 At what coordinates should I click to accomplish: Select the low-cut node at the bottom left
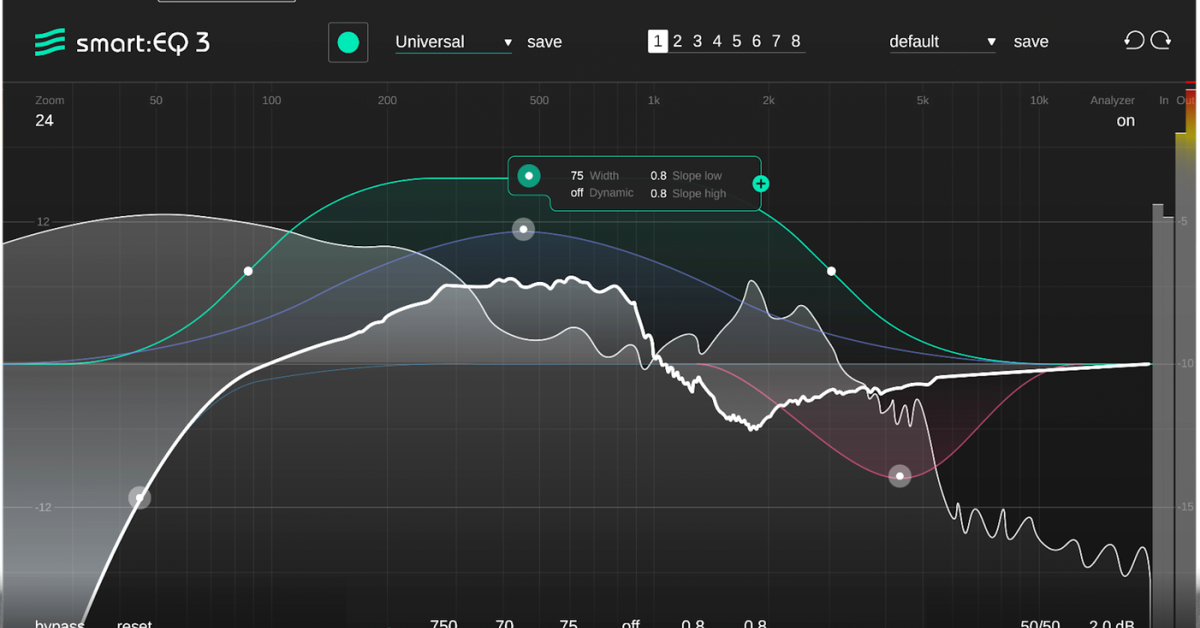pos(139,496)
